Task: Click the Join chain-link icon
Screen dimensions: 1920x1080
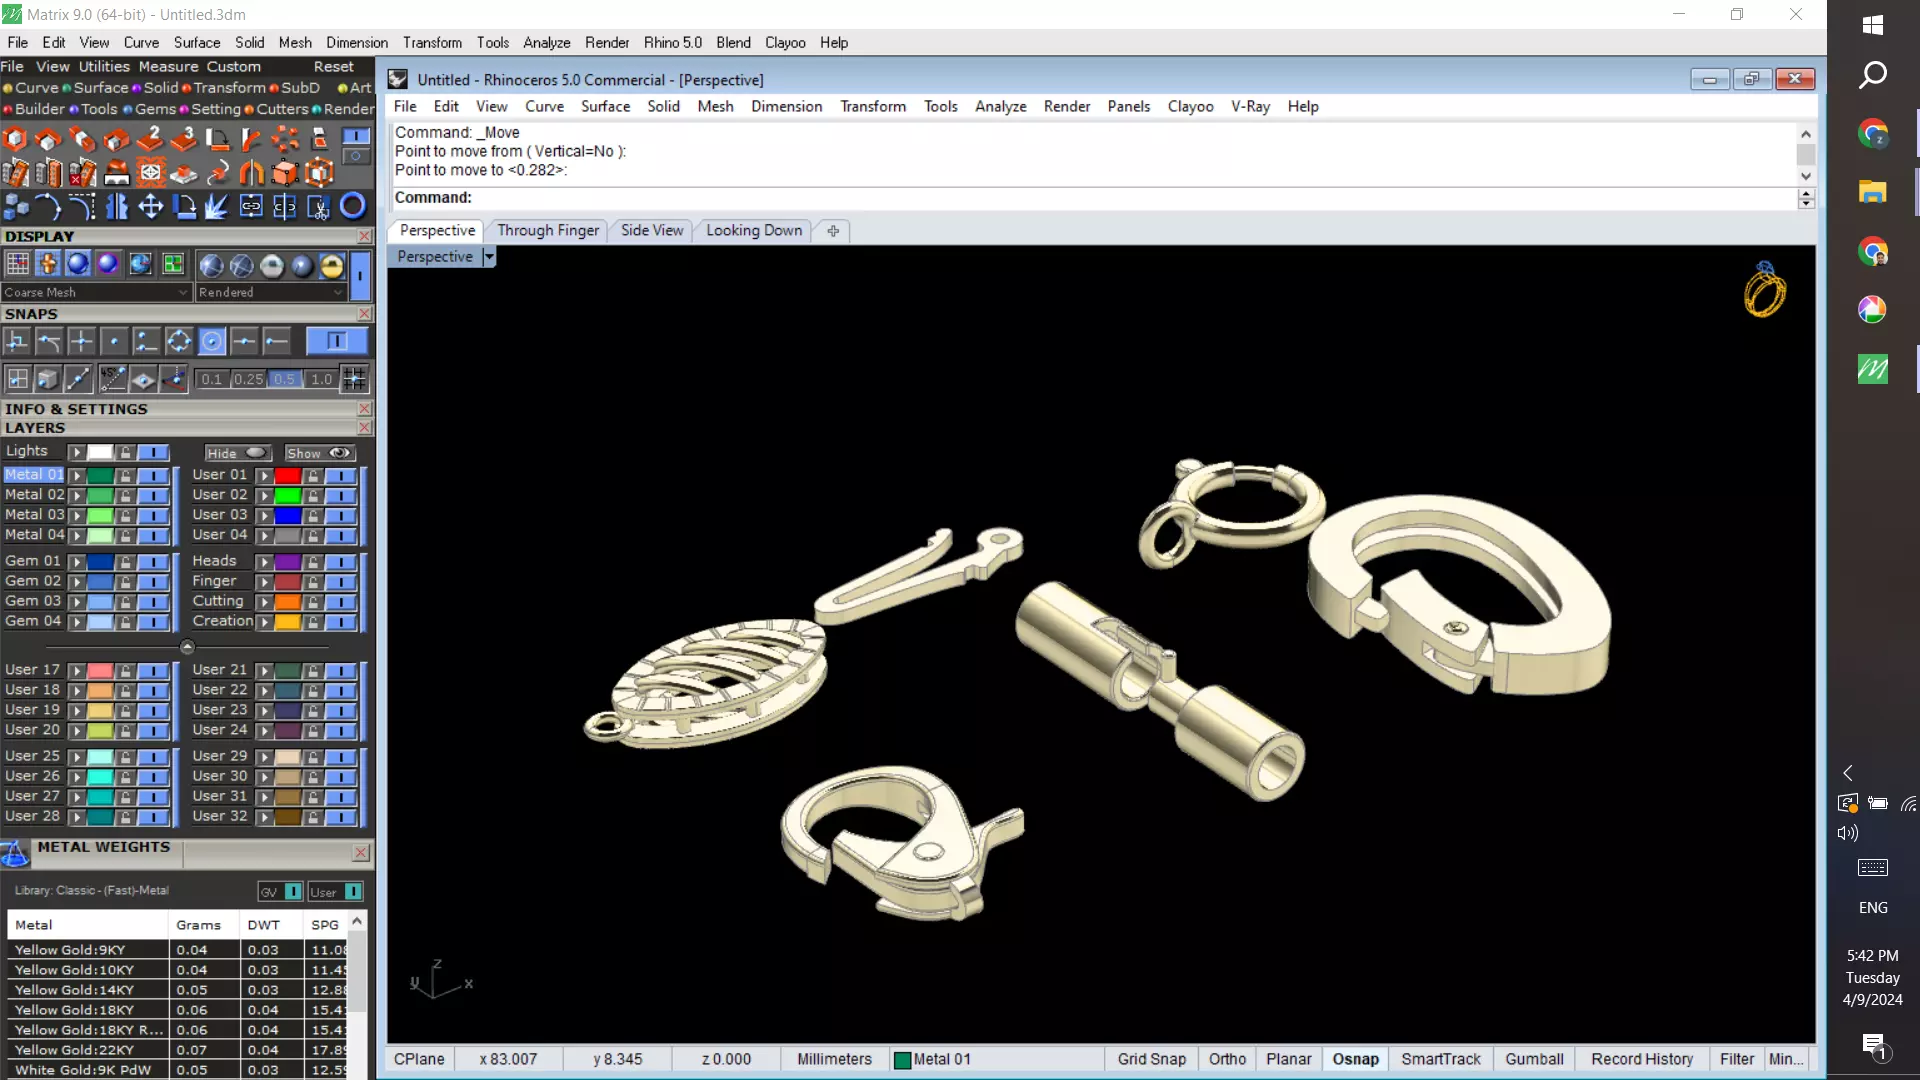Action: (251, 206)
